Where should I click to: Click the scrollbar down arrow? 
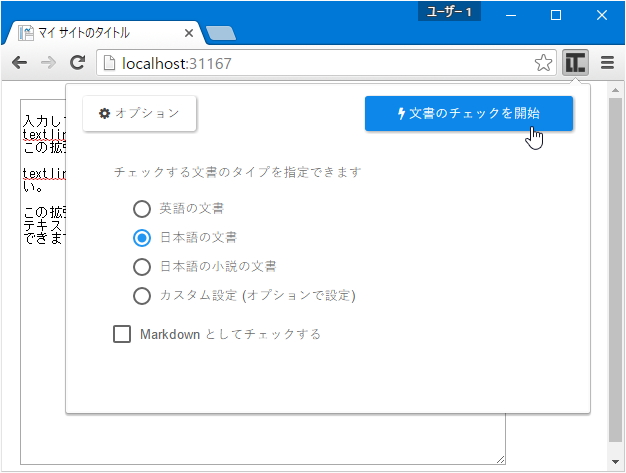coord(615,462)
